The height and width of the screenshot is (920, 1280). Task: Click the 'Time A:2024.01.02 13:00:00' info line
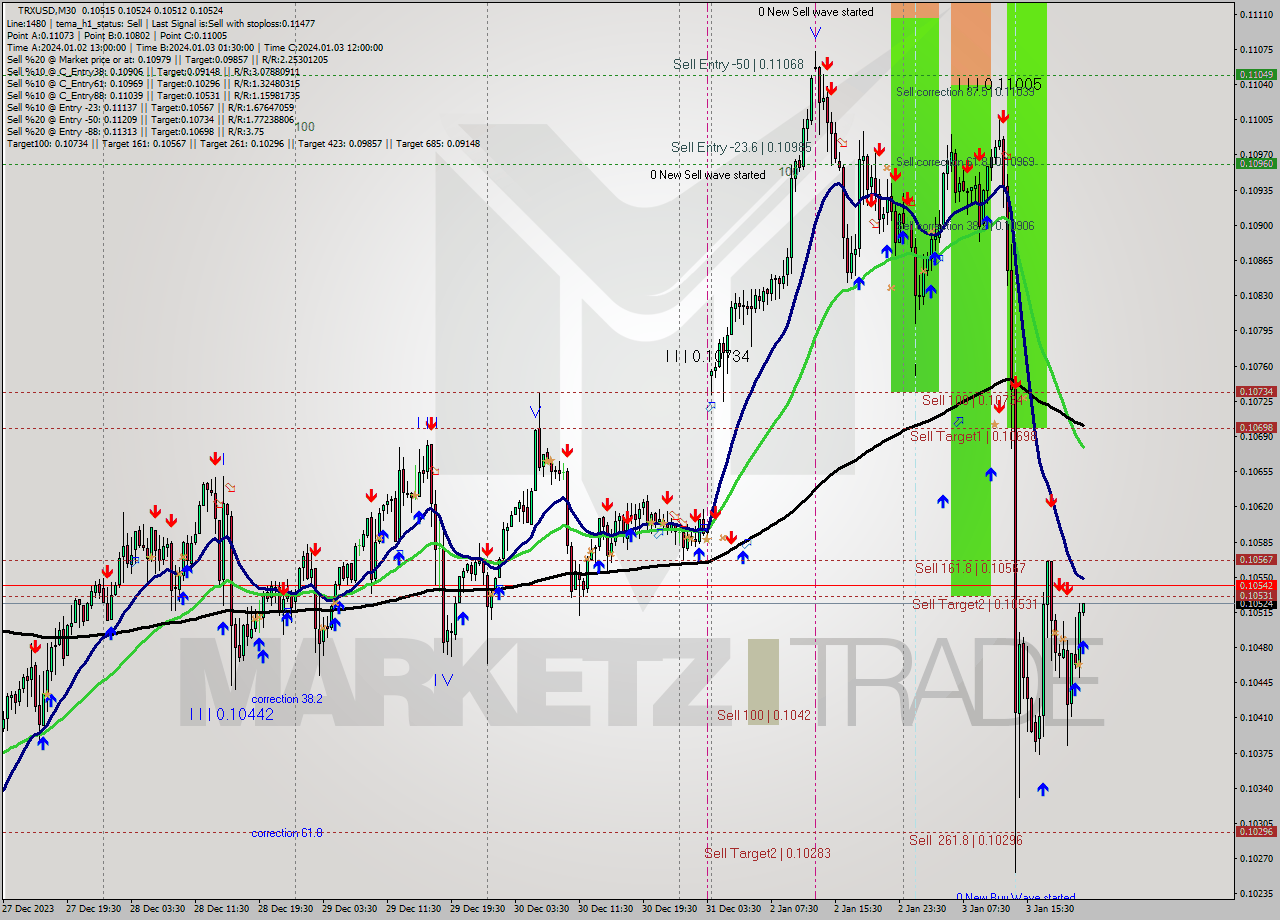pos(194,47)
